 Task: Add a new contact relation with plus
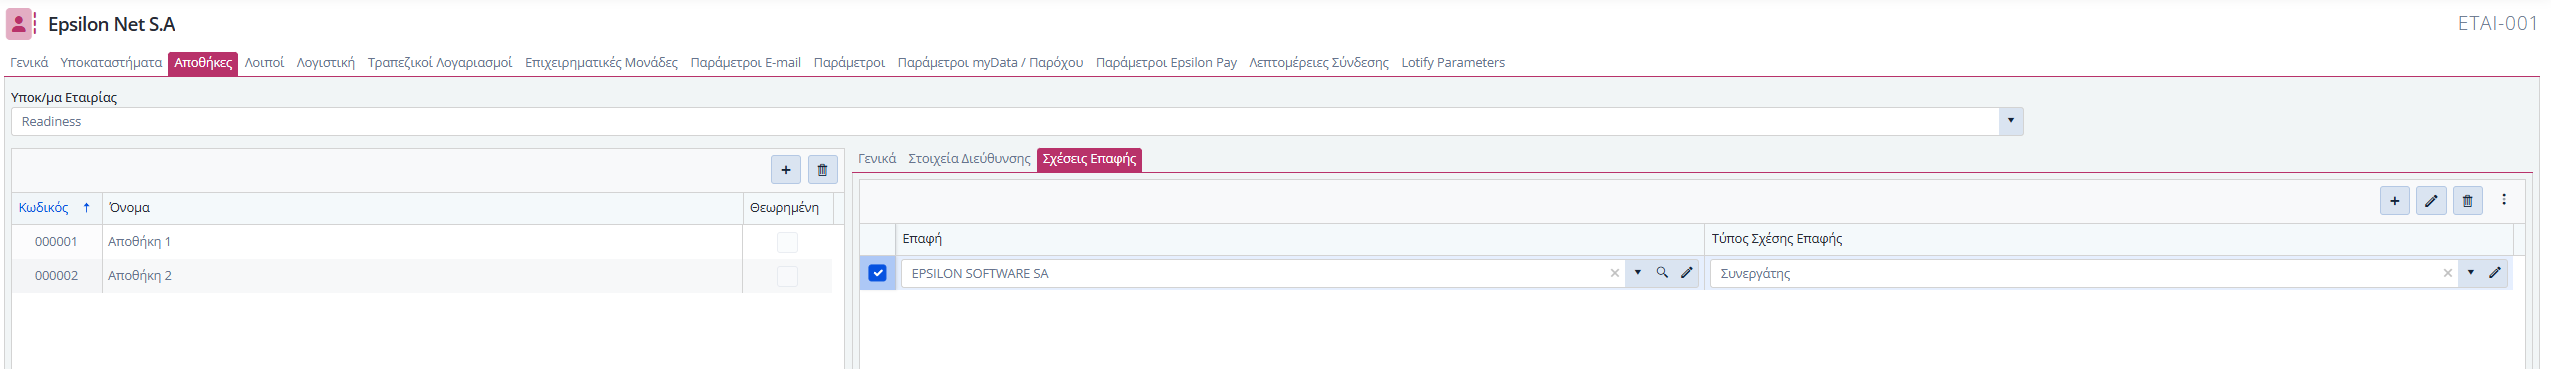point(2395,201)
